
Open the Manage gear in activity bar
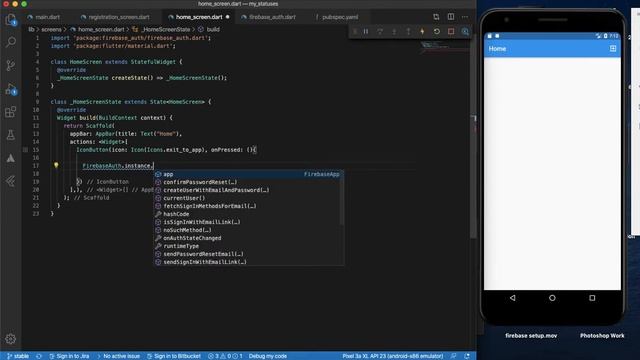(x=11, y=339)
